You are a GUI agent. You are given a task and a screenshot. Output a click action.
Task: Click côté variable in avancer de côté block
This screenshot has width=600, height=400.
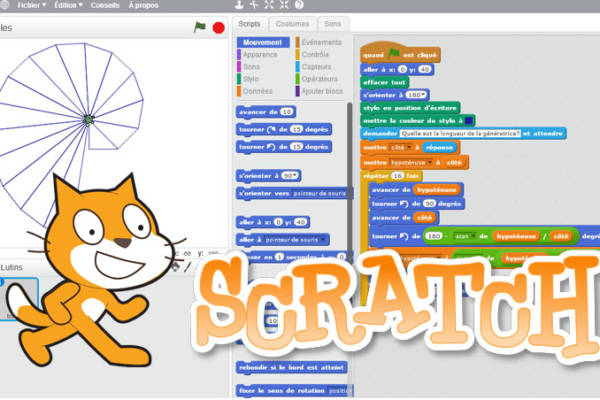(x=424, y=218)
